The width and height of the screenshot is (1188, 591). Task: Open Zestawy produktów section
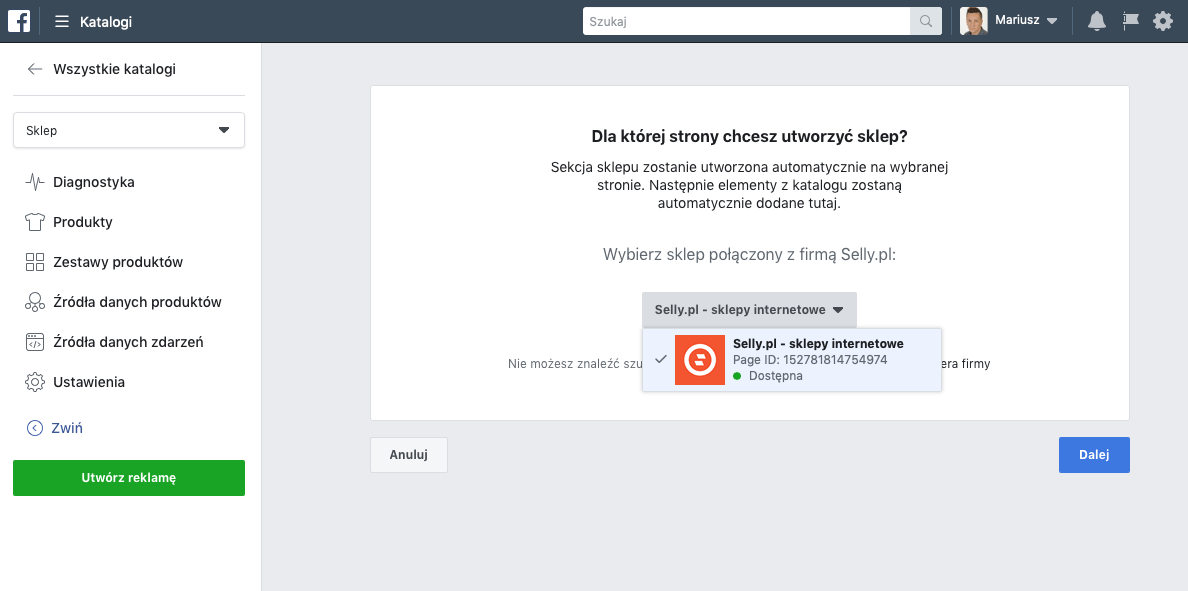tap(117, 262)
